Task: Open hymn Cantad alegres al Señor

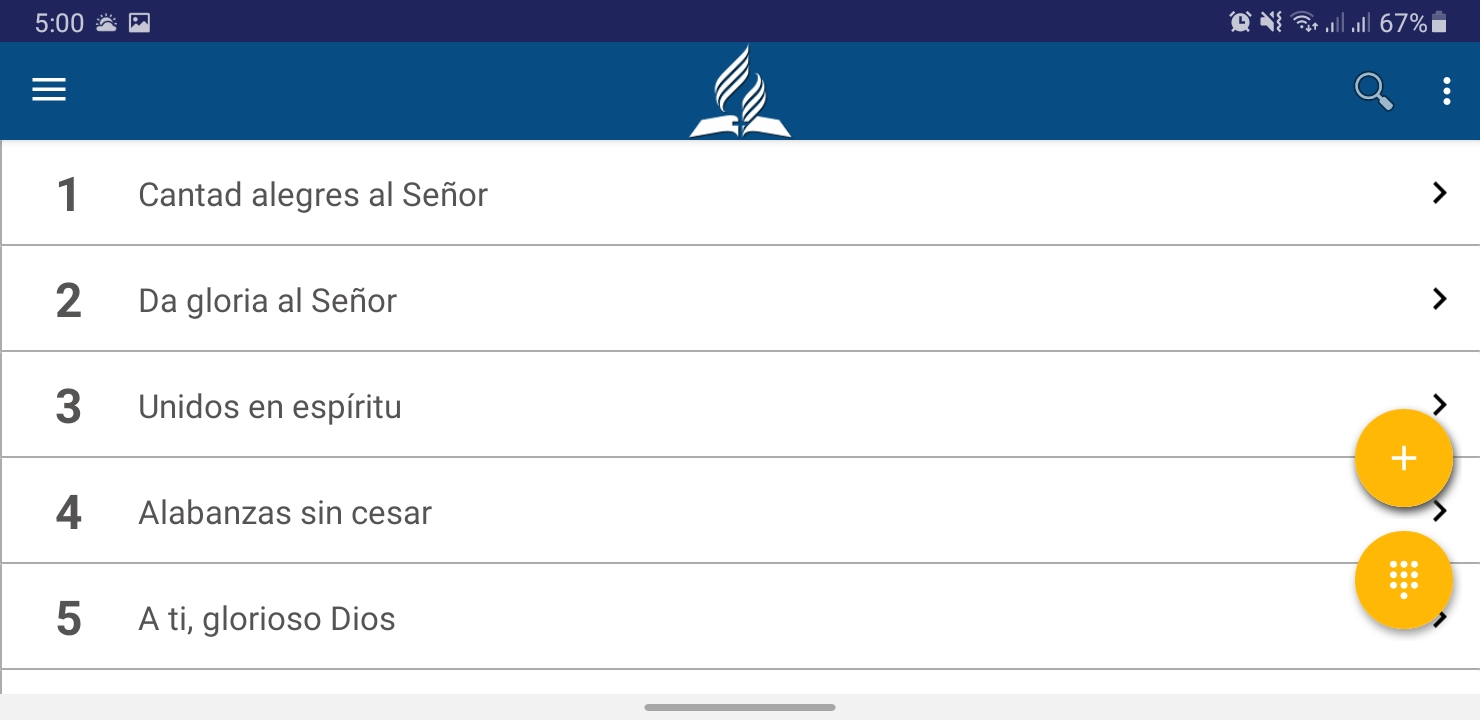Action: pos(312,194)
